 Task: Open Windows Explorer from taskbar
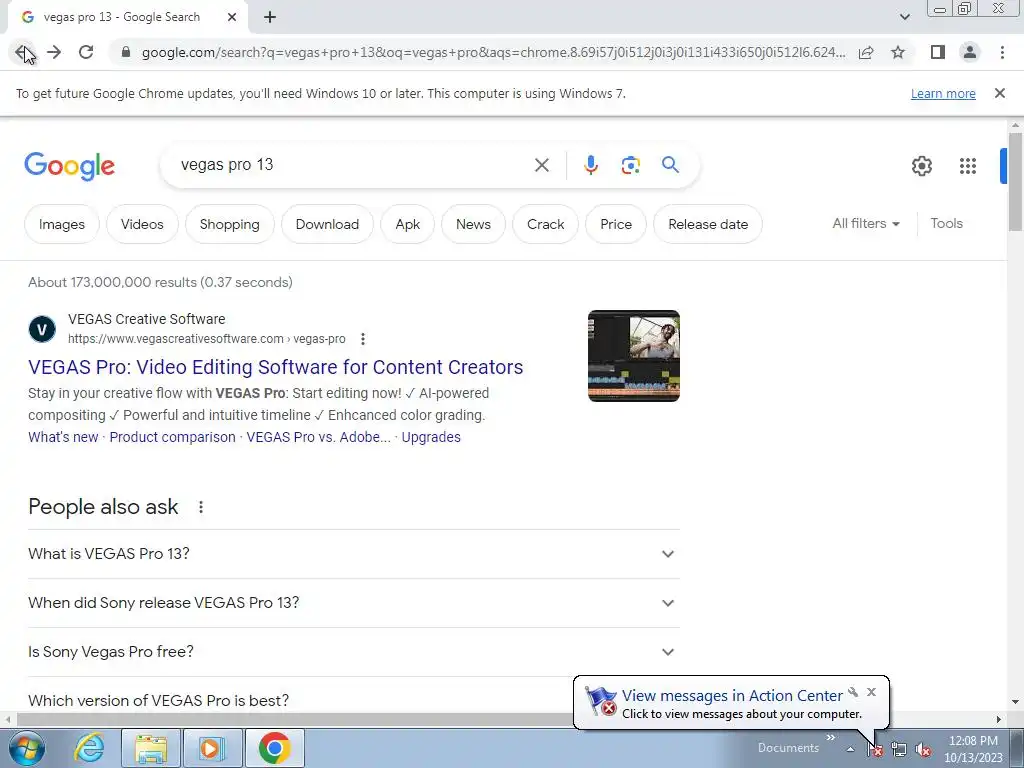pyautogui.click(x=151, y=748)
